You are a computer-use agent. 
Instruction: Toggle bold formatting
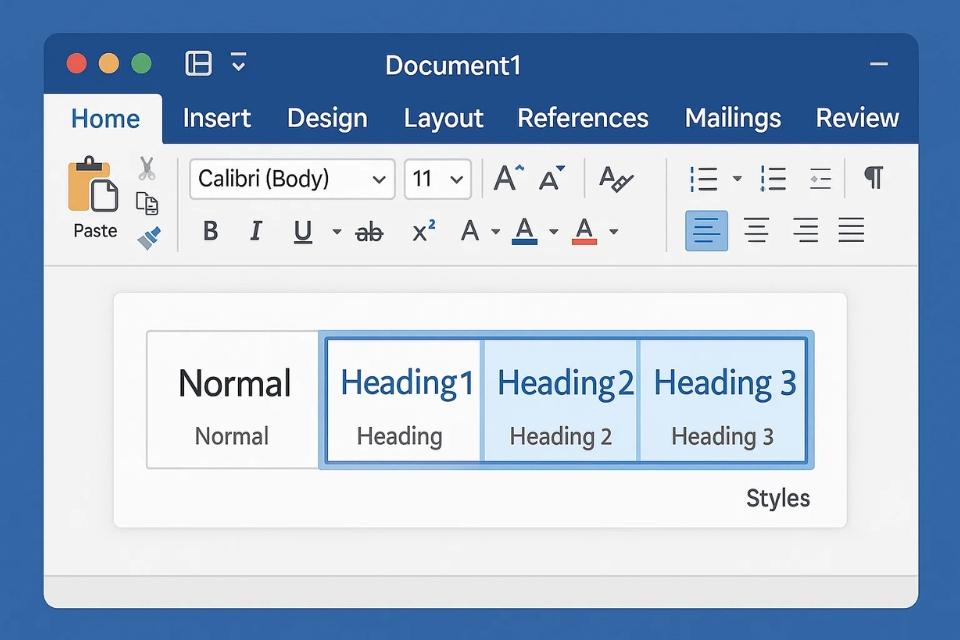[x=211, y=232]
